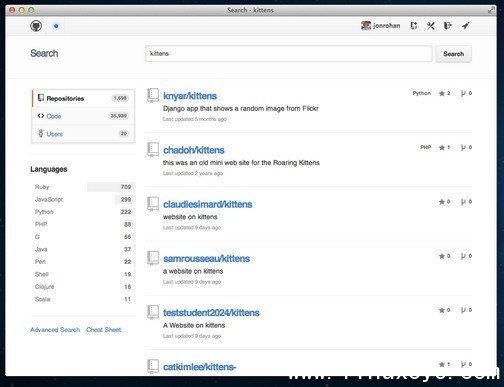This screenshot has width=504, height=387.
Task: Click the fork count on chadoh/kittens
Action: coord(466,147)
